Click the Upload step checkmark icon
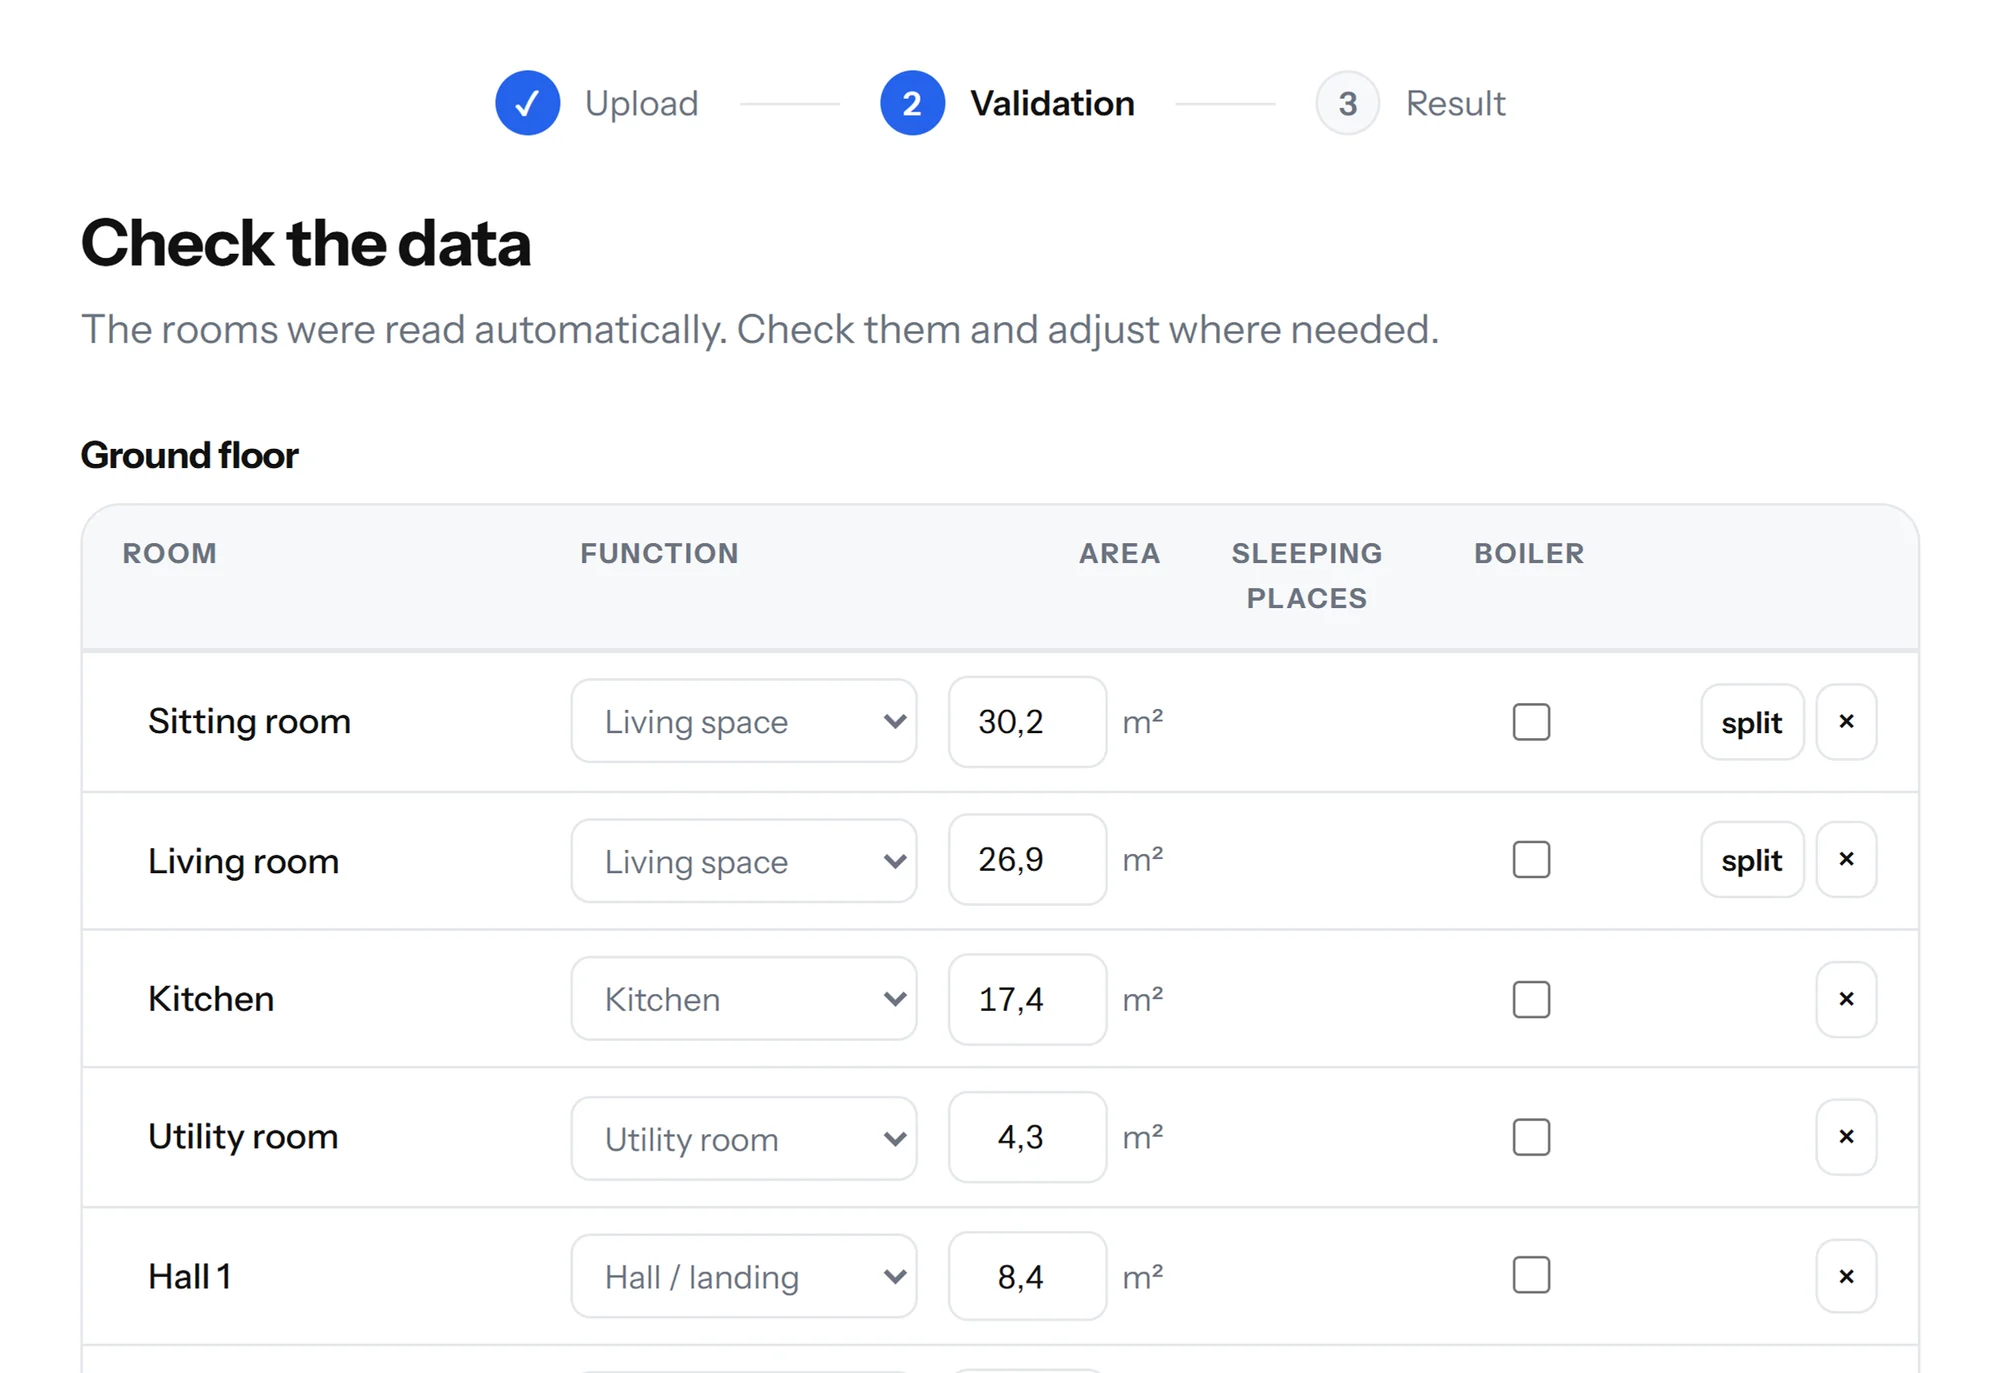Screen dimensions: 2000x1373 point(528,103)
